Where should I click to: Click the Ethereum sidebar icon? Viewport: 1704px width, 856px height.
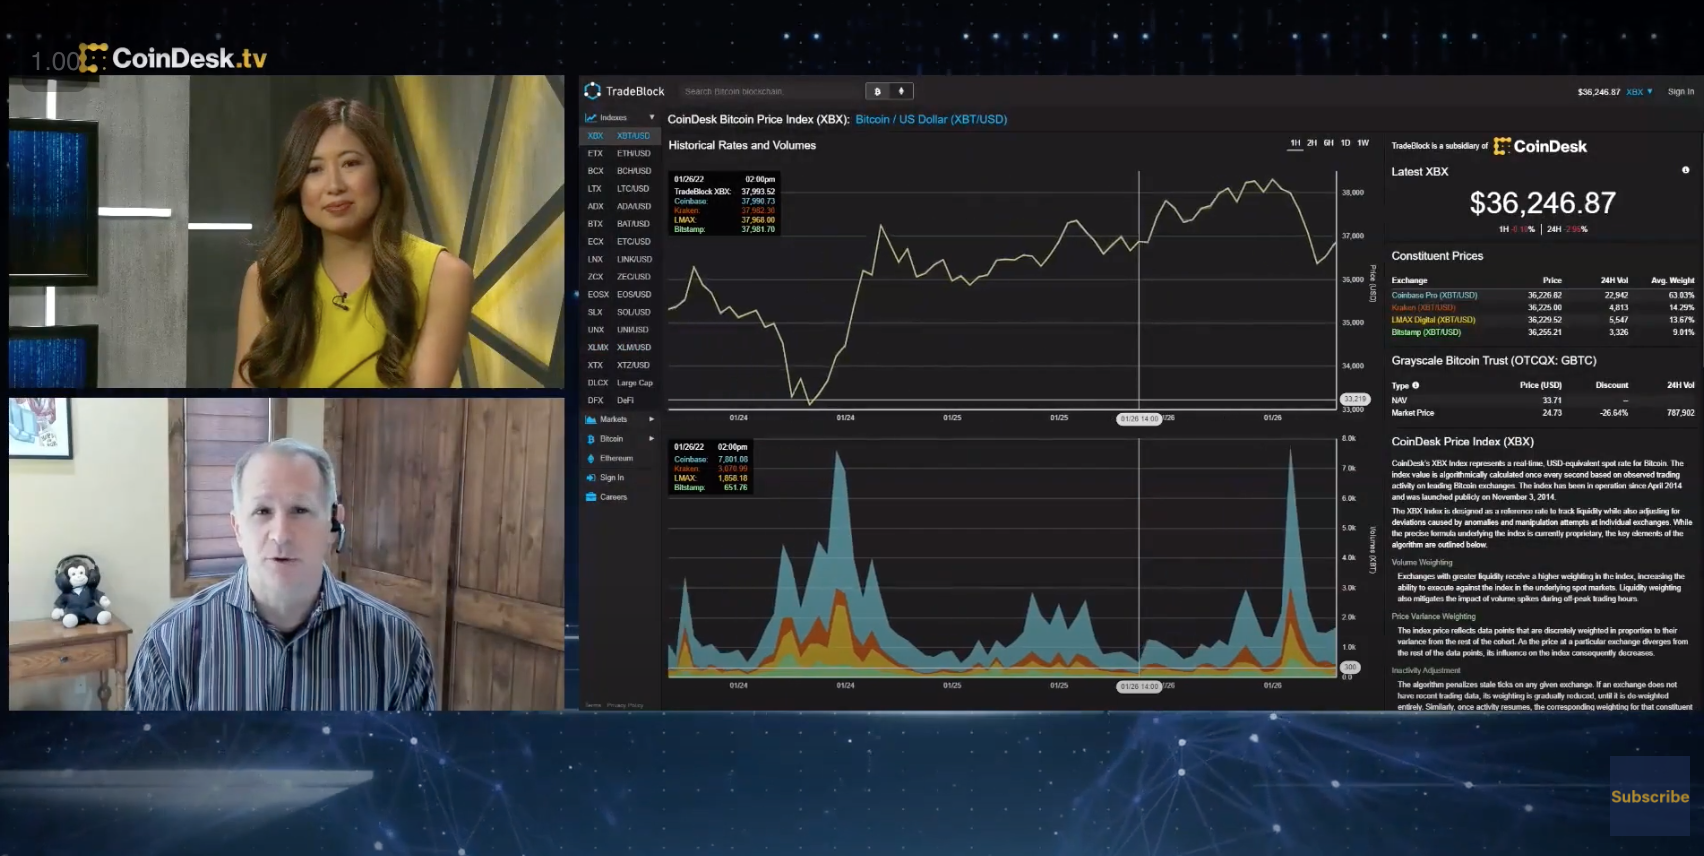[x=590, y=458]
